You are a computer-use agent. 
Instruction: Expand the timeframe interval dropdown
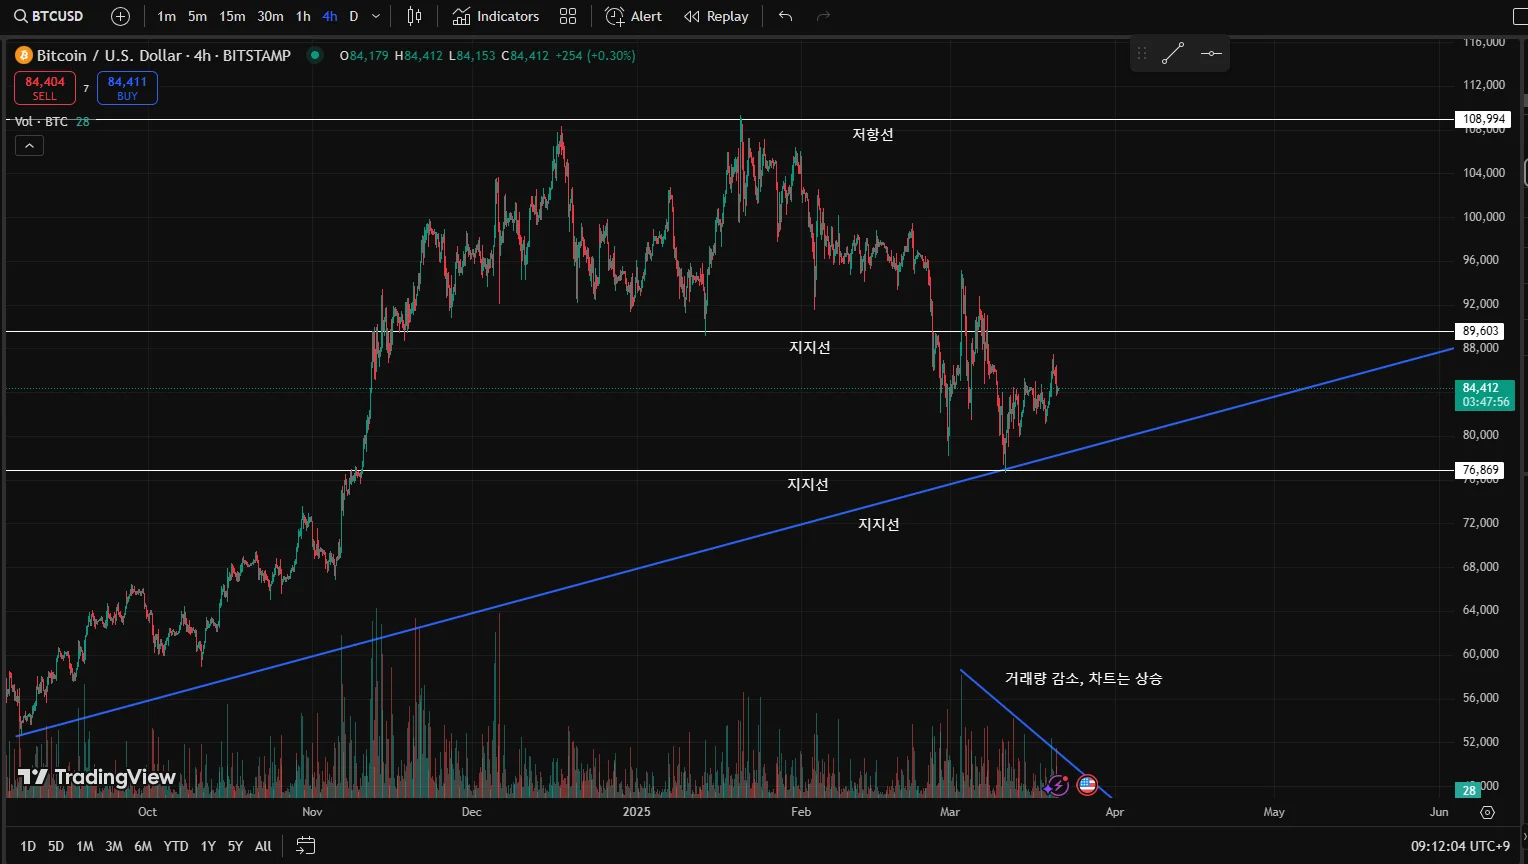(x=376, y=16)
